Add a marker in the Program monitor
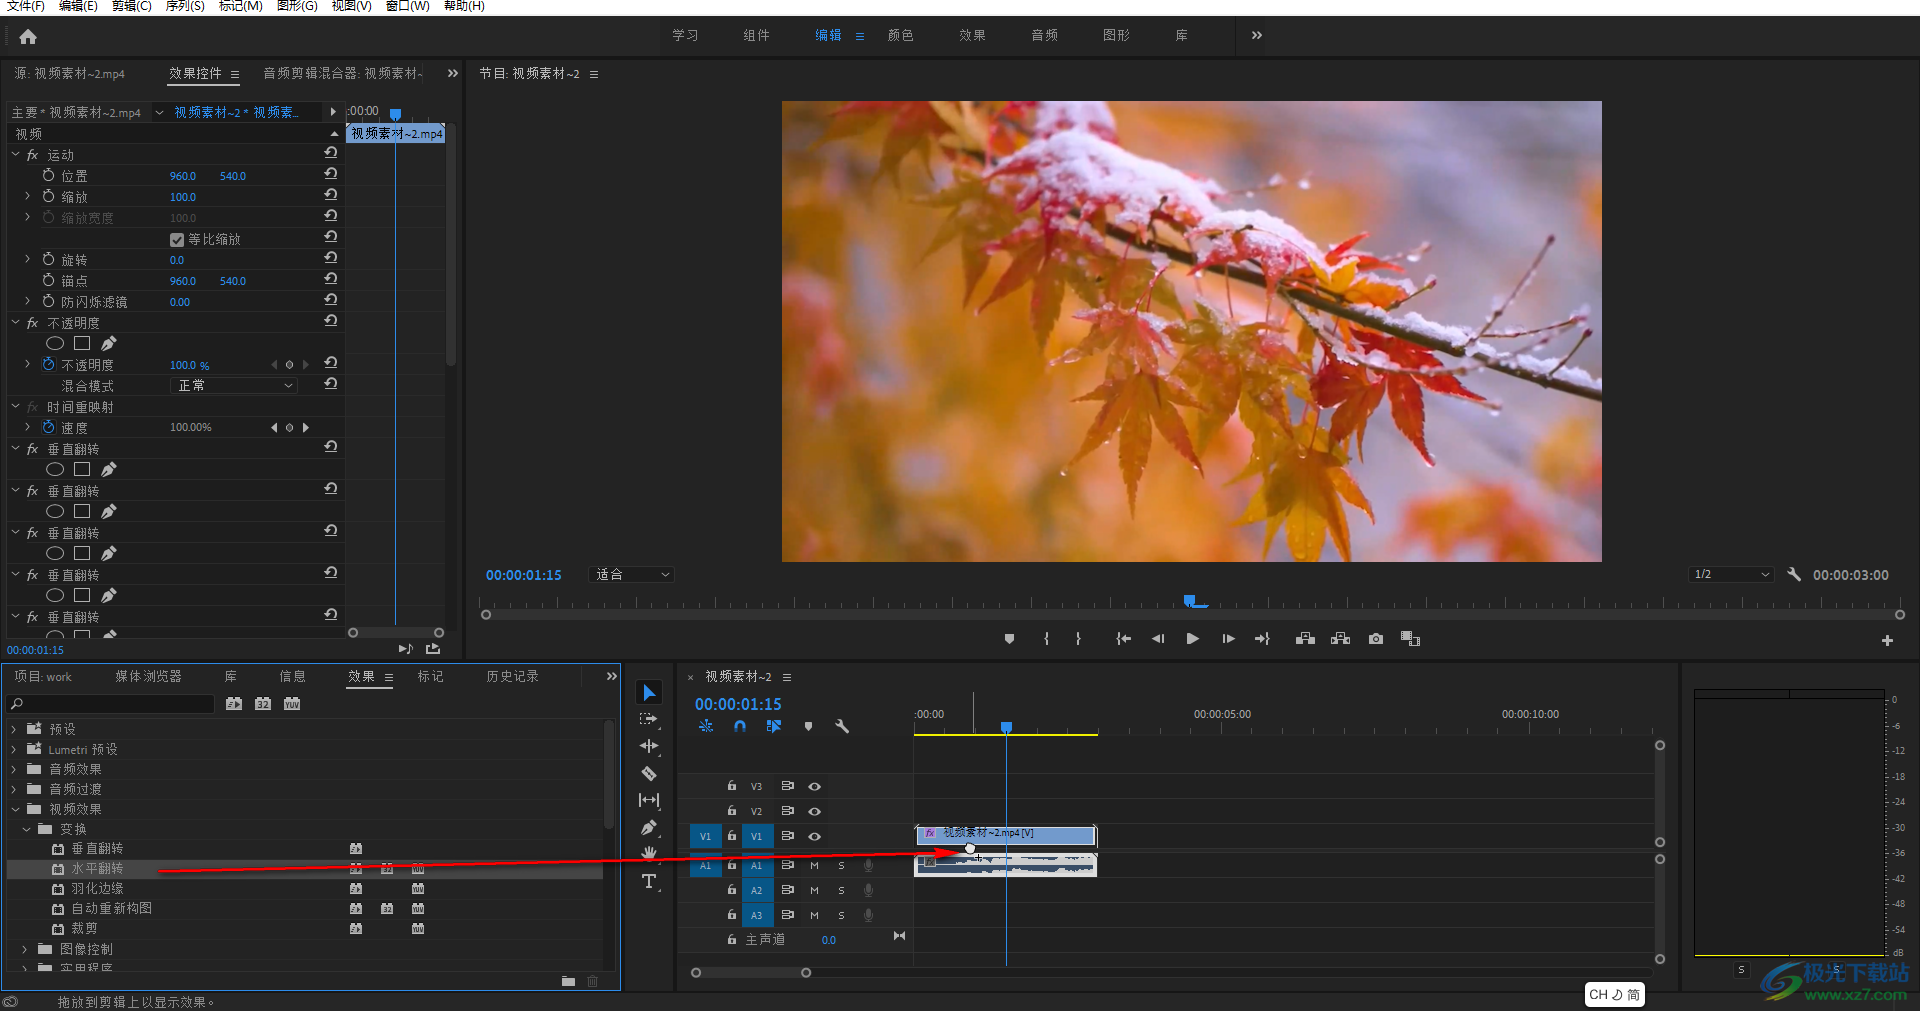 [x=1009, y=639]
